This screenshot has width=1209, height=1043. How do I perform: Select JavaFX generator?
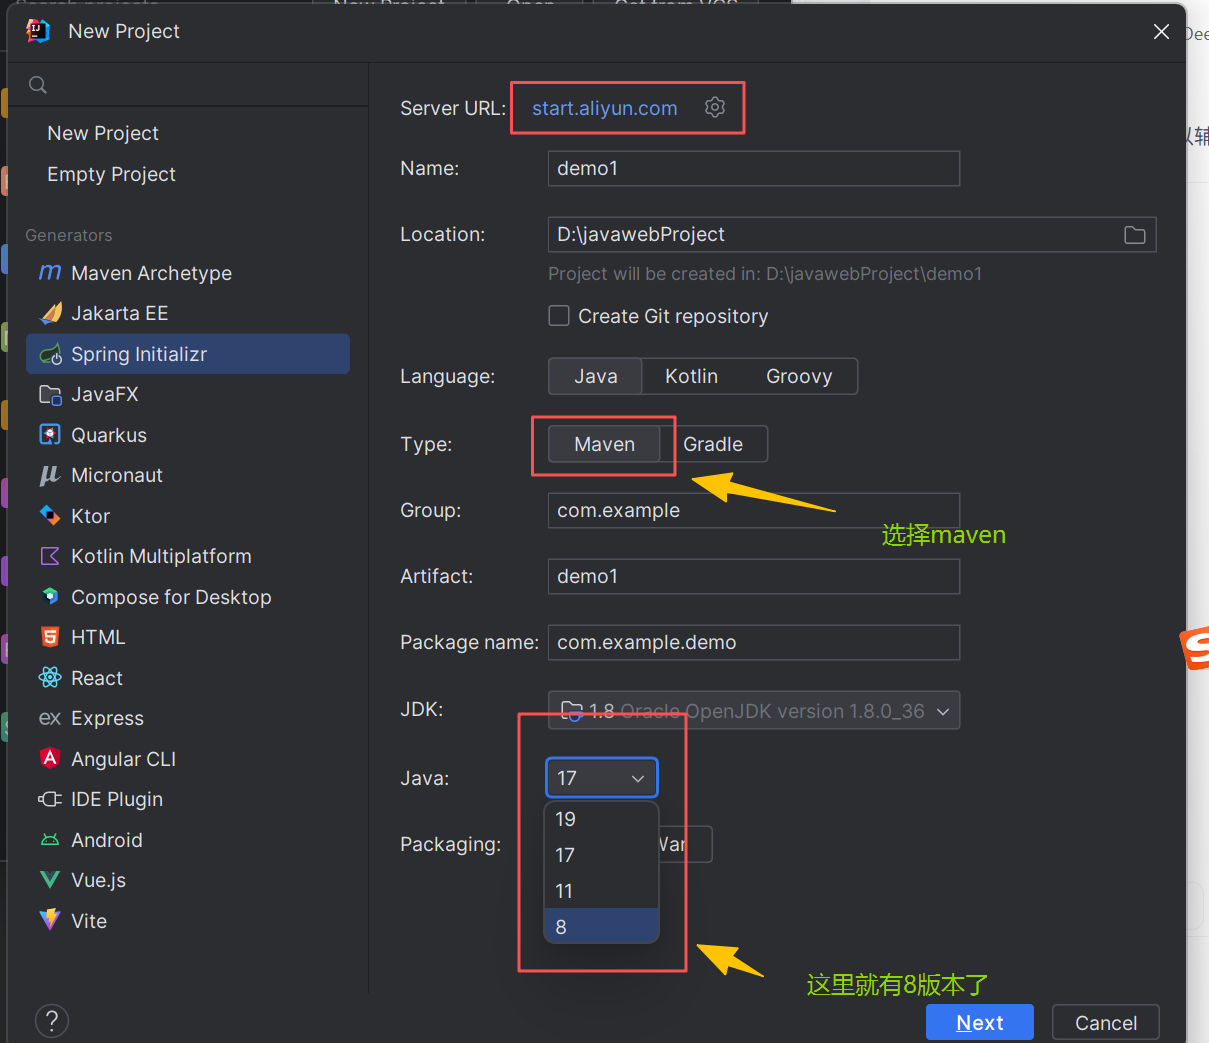(x=188, y=394)
